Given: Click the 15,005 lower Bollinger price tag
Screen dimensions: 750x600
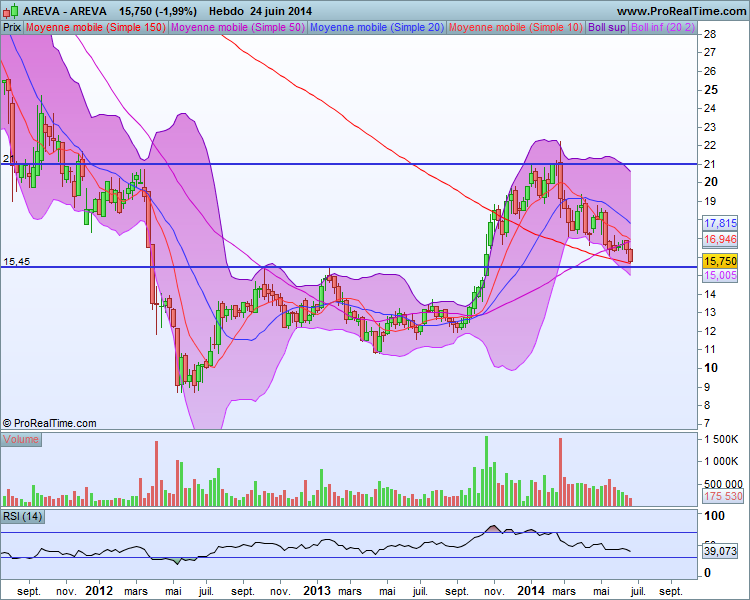Looking at the screenshot, I should pyautogui.click(x=720, y=275).
